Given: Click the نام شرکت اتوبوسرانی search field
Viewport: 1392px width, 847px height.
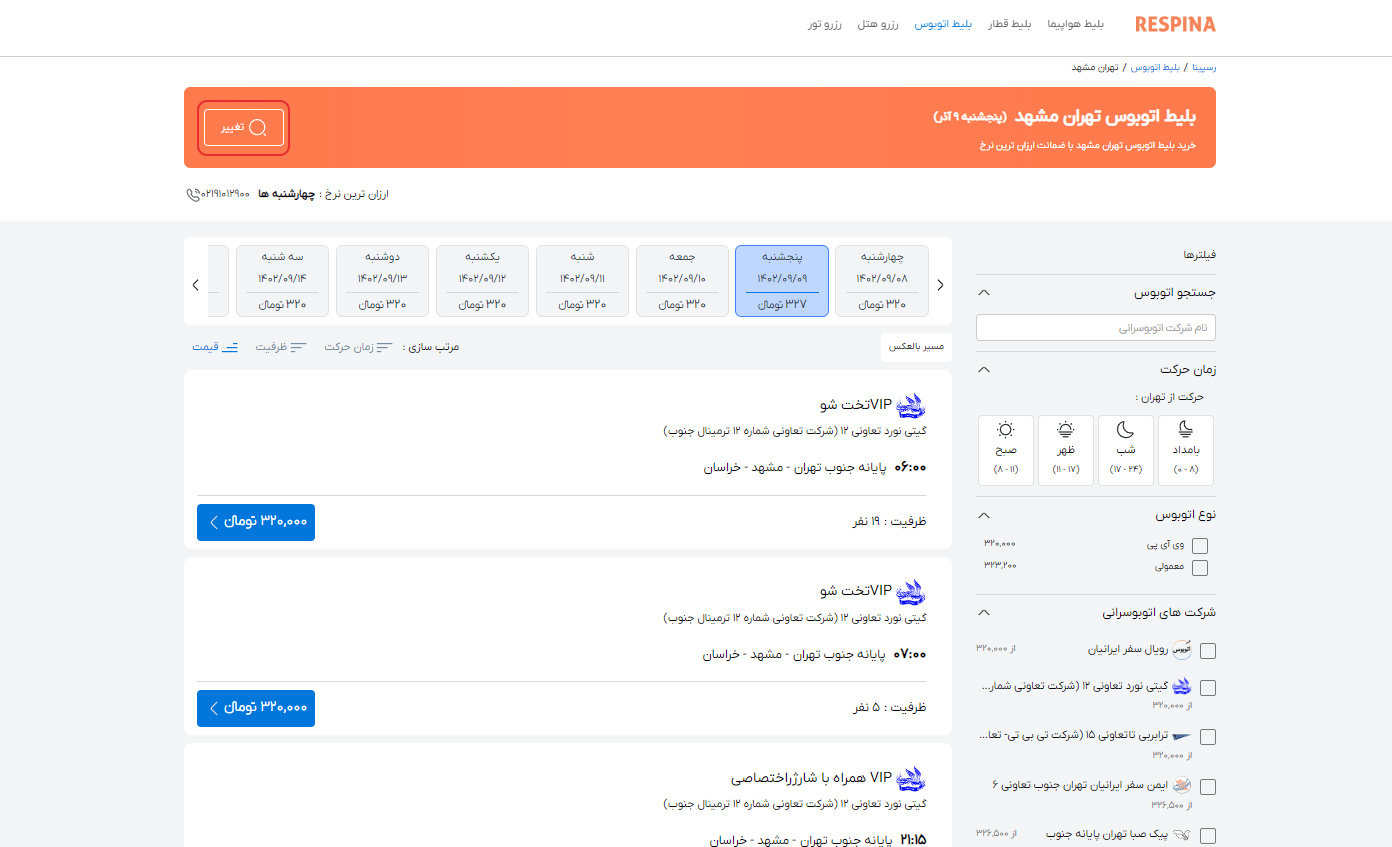Looking at the screenshot, I should [1095, 327].
